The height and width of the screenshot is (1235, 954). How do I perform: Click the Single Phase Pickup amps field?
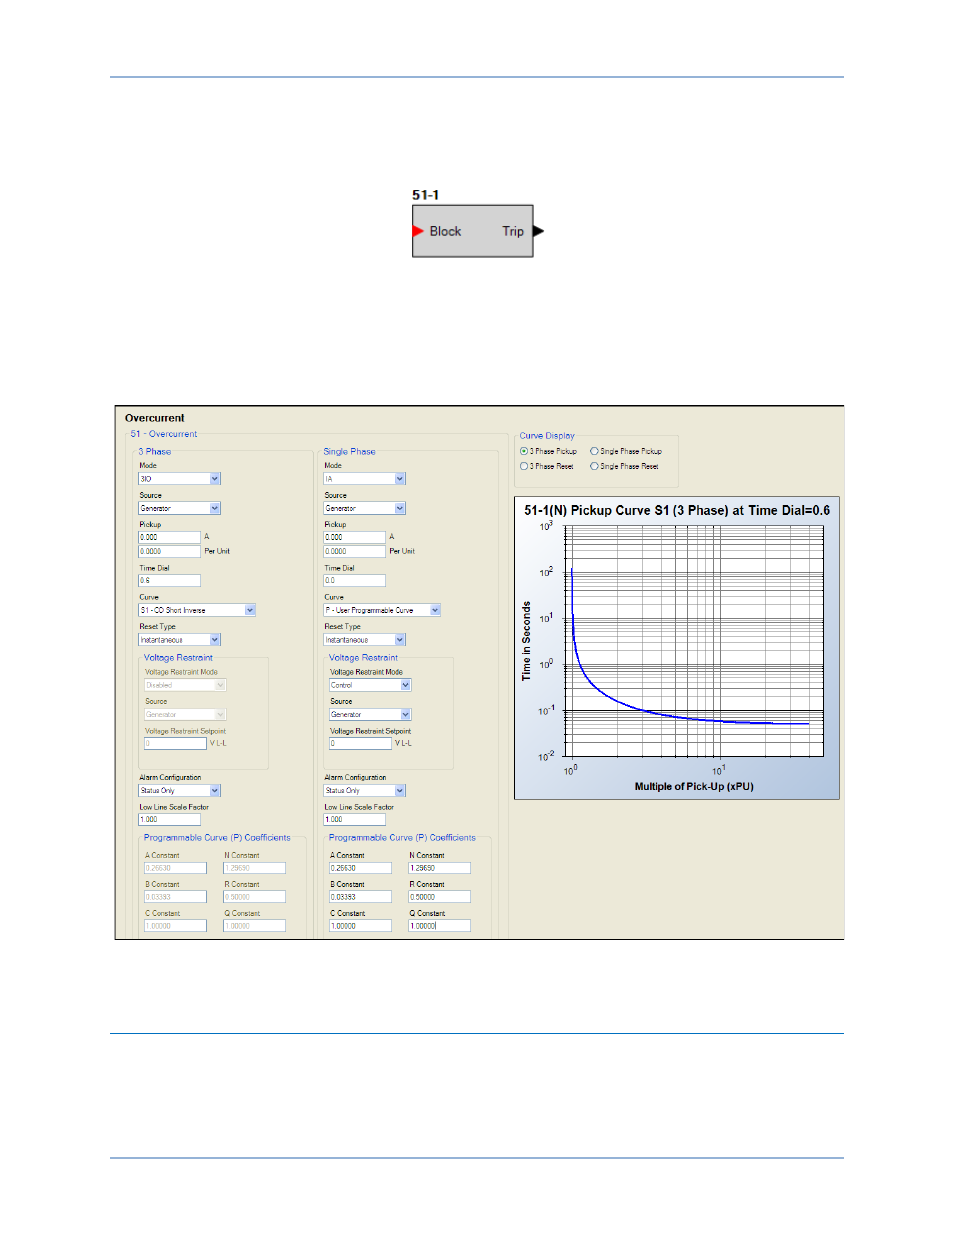[354, 537]
